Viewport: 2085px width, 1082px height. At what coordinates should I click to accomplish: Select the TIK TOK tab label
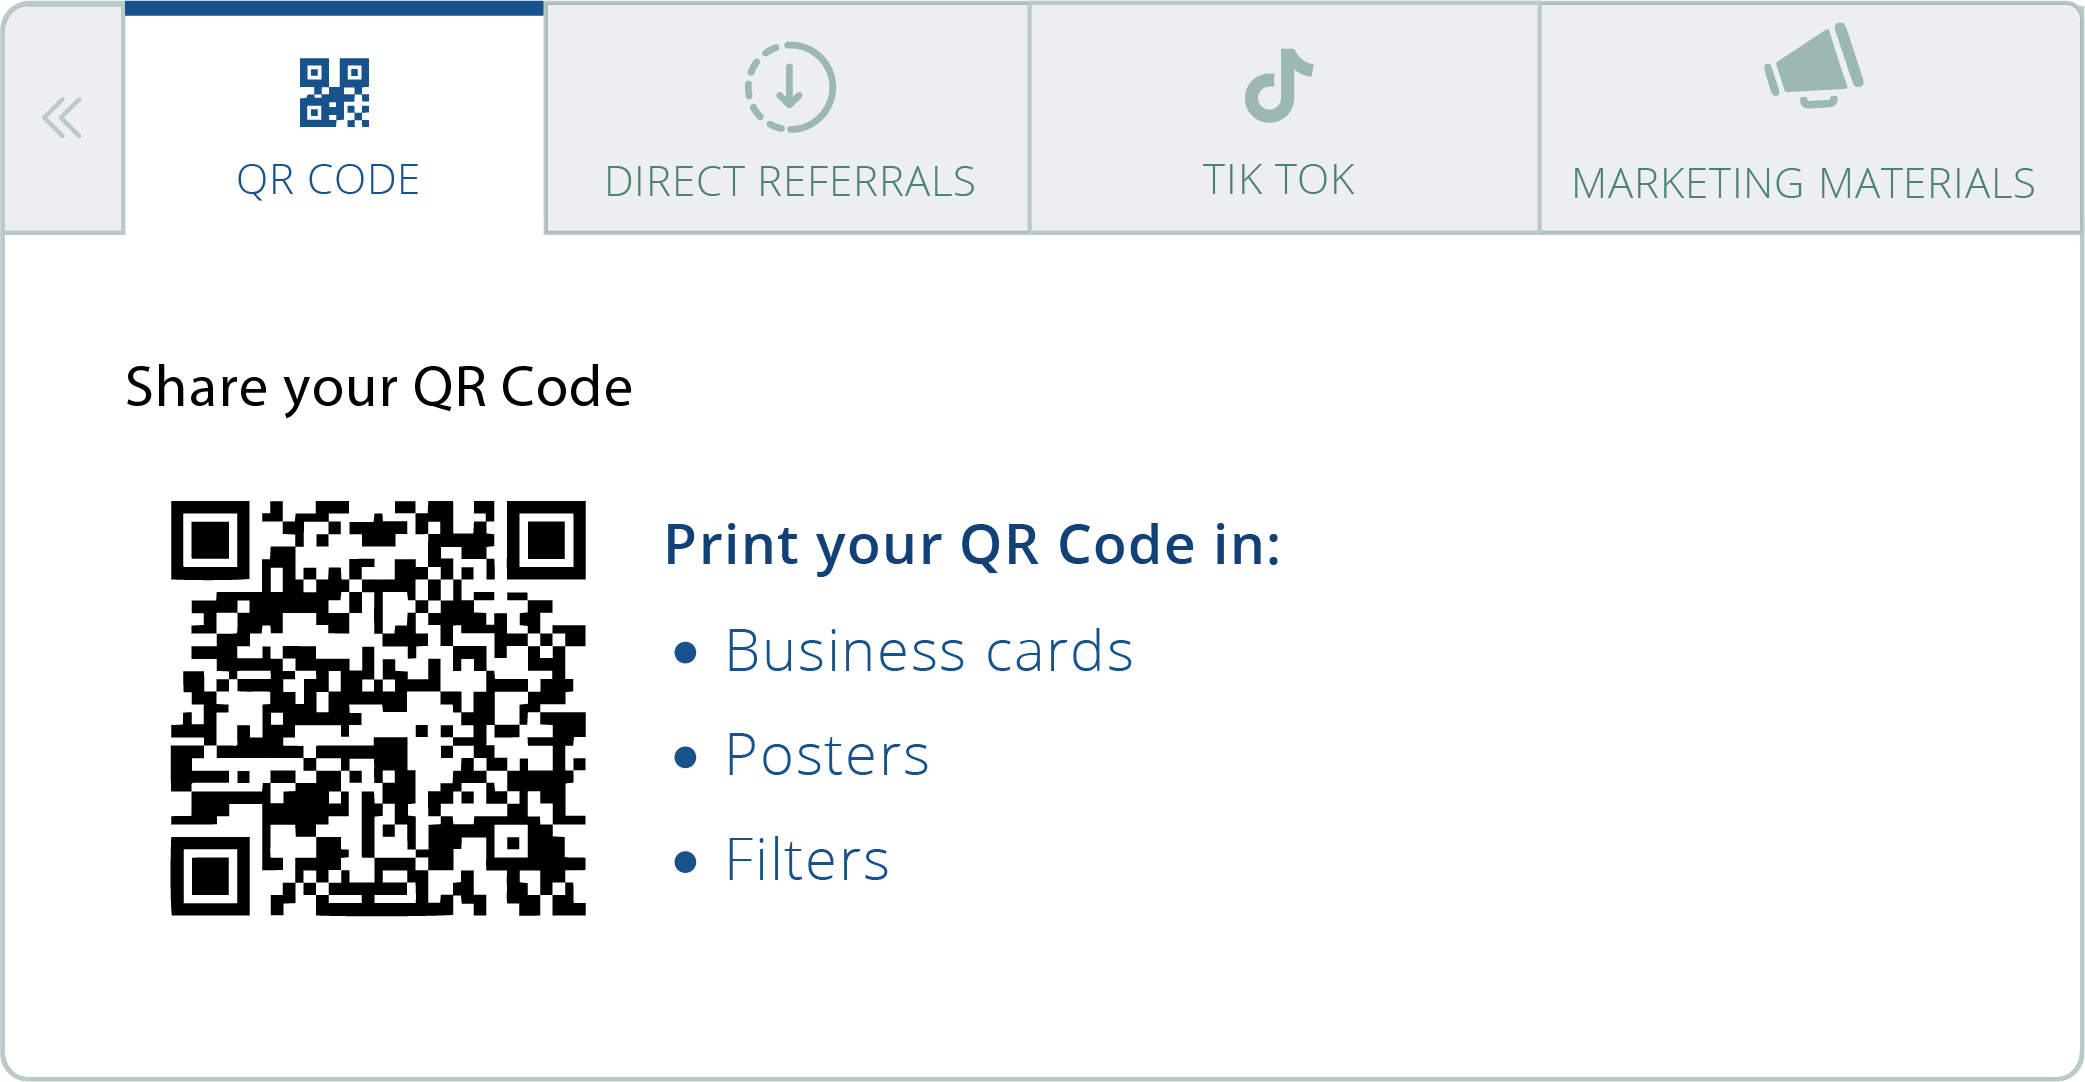coord(1278,181)
